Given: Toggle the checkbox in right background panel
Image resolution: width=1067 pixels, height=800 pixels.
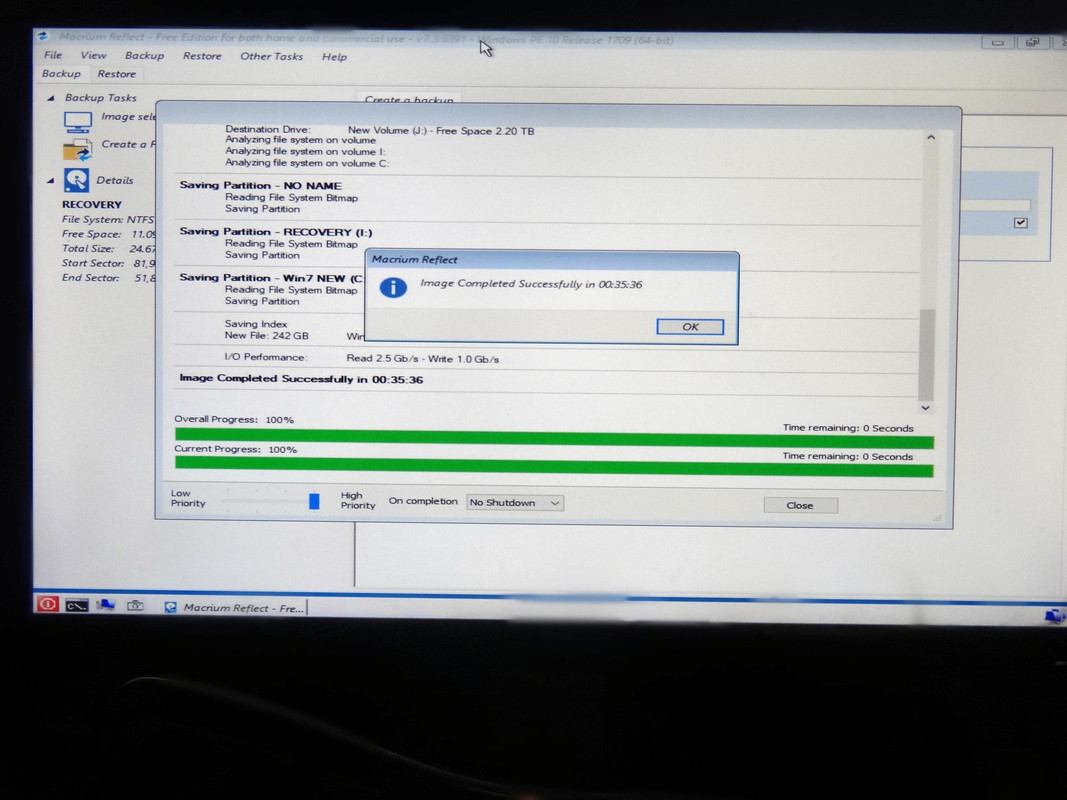Looking at the screenshot, I should 1020,222.
